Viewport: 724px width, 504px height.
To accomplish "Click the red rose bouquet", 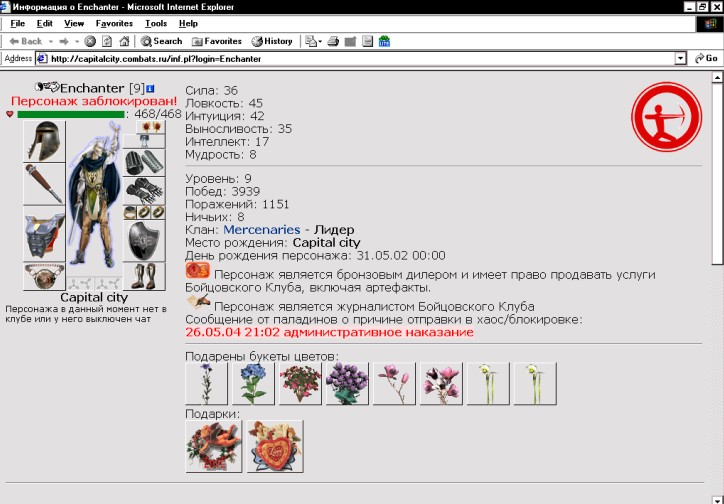I will tap(300, 384).
